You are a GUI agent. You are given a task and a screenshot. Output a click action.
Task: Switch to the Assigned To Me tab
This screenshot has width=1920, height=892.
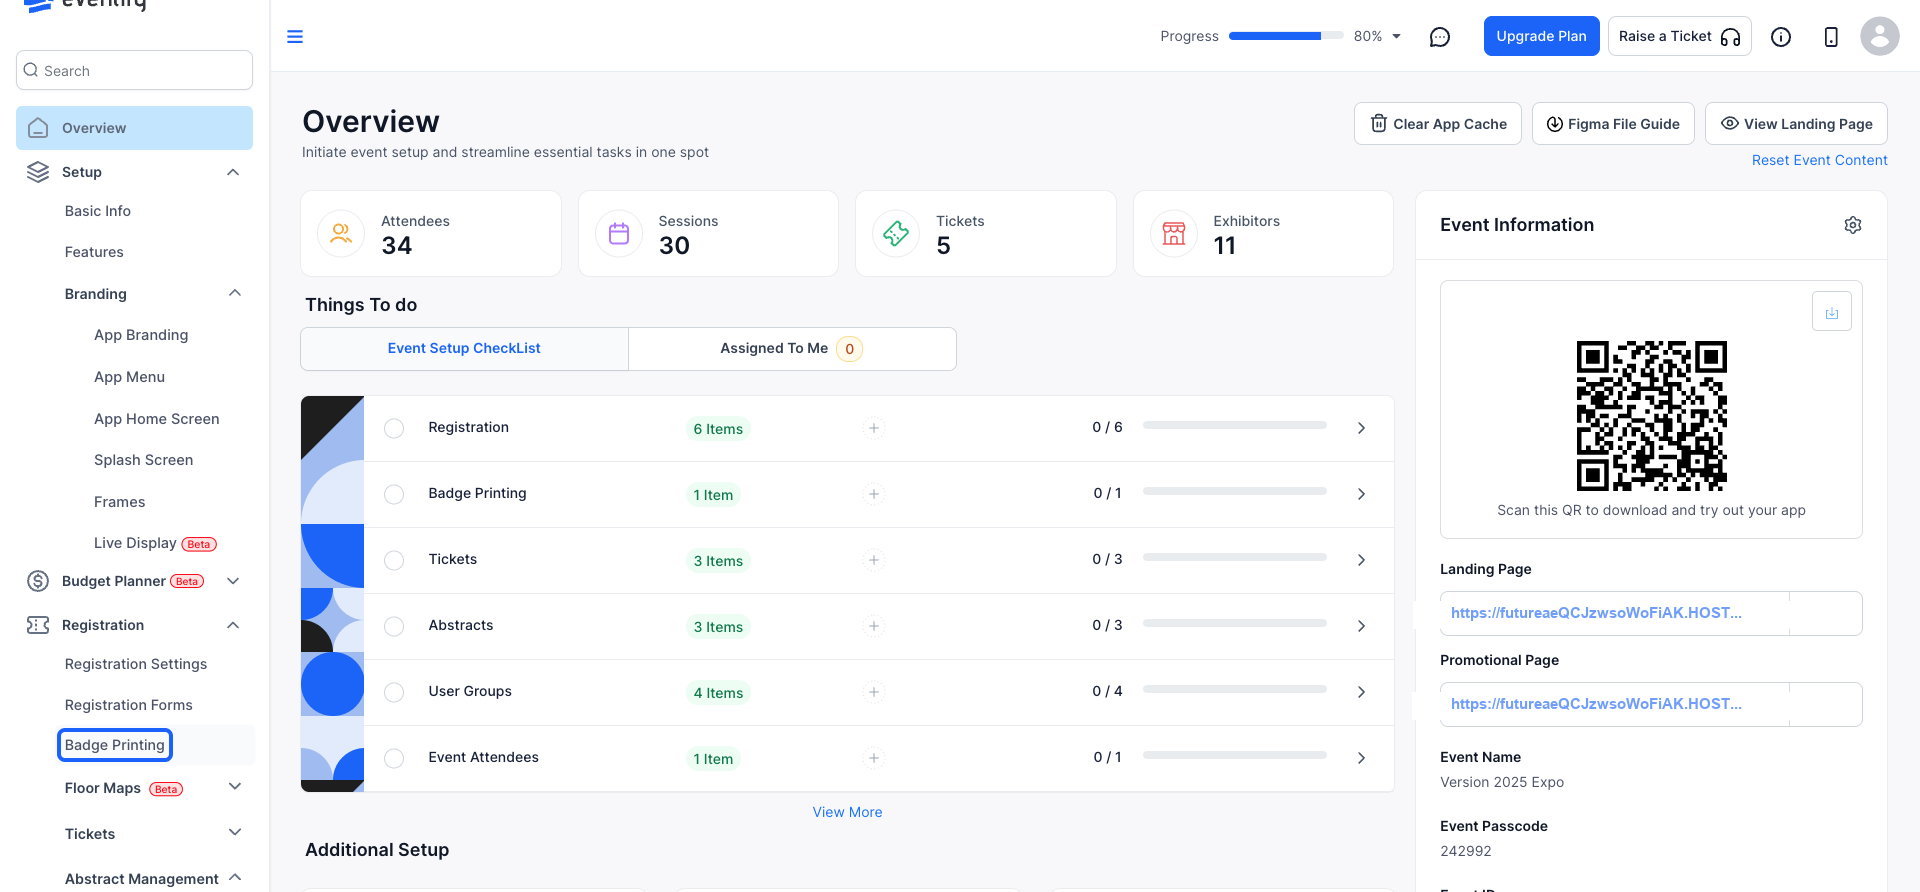pos(792,349)
